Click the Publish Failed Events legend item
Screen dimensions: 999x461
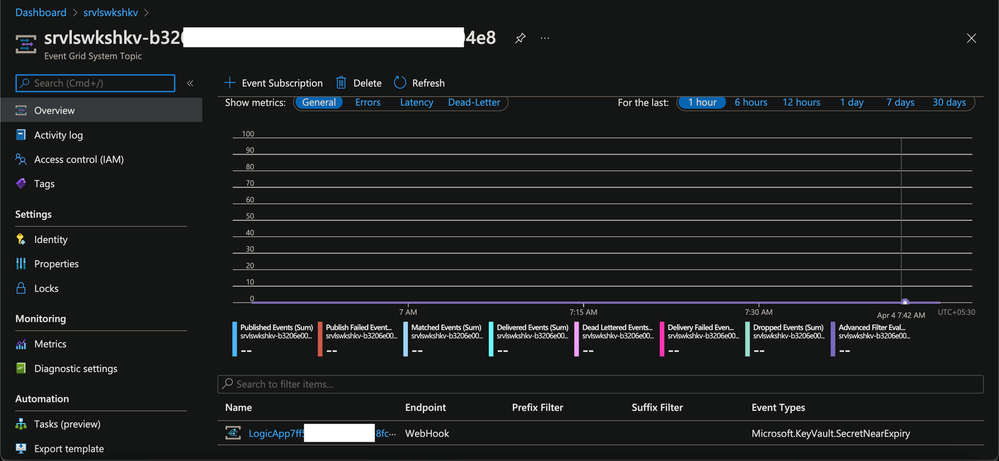[359, 339]
